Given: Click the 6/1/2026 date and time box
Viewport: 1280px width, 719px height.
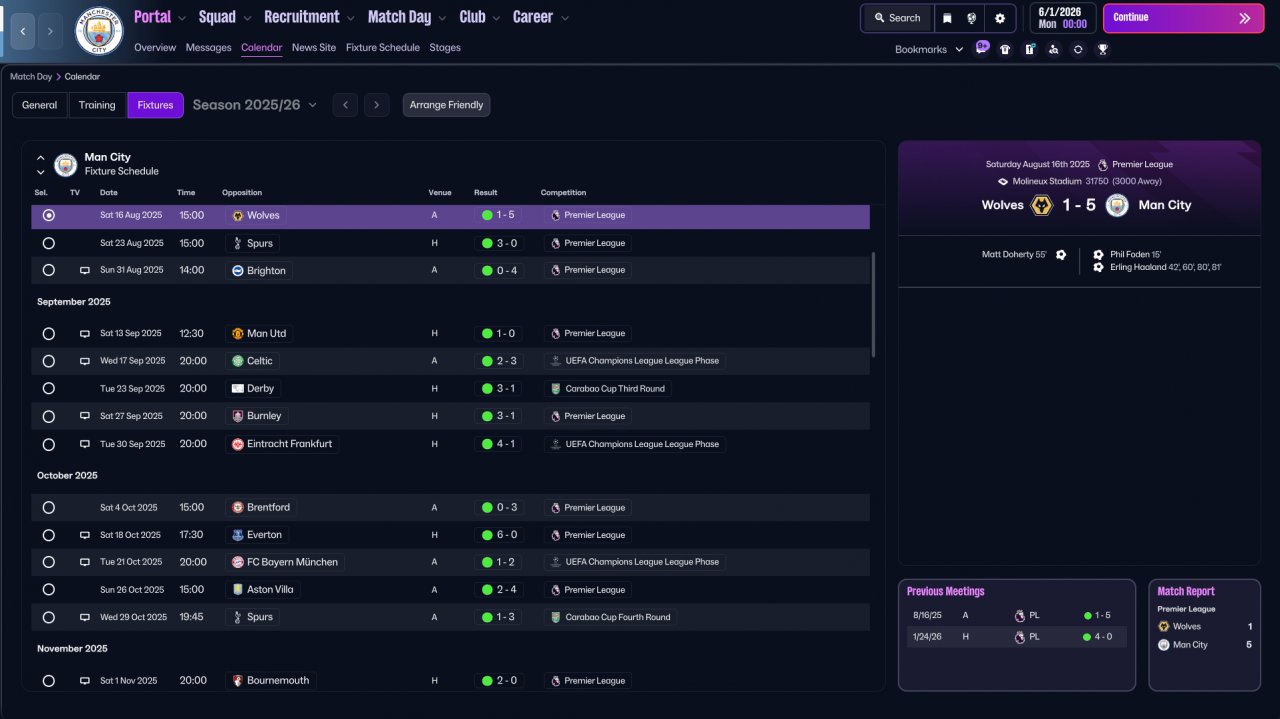Looking at the screenshot, I should pyautogui.click(x=1061, y=18).
